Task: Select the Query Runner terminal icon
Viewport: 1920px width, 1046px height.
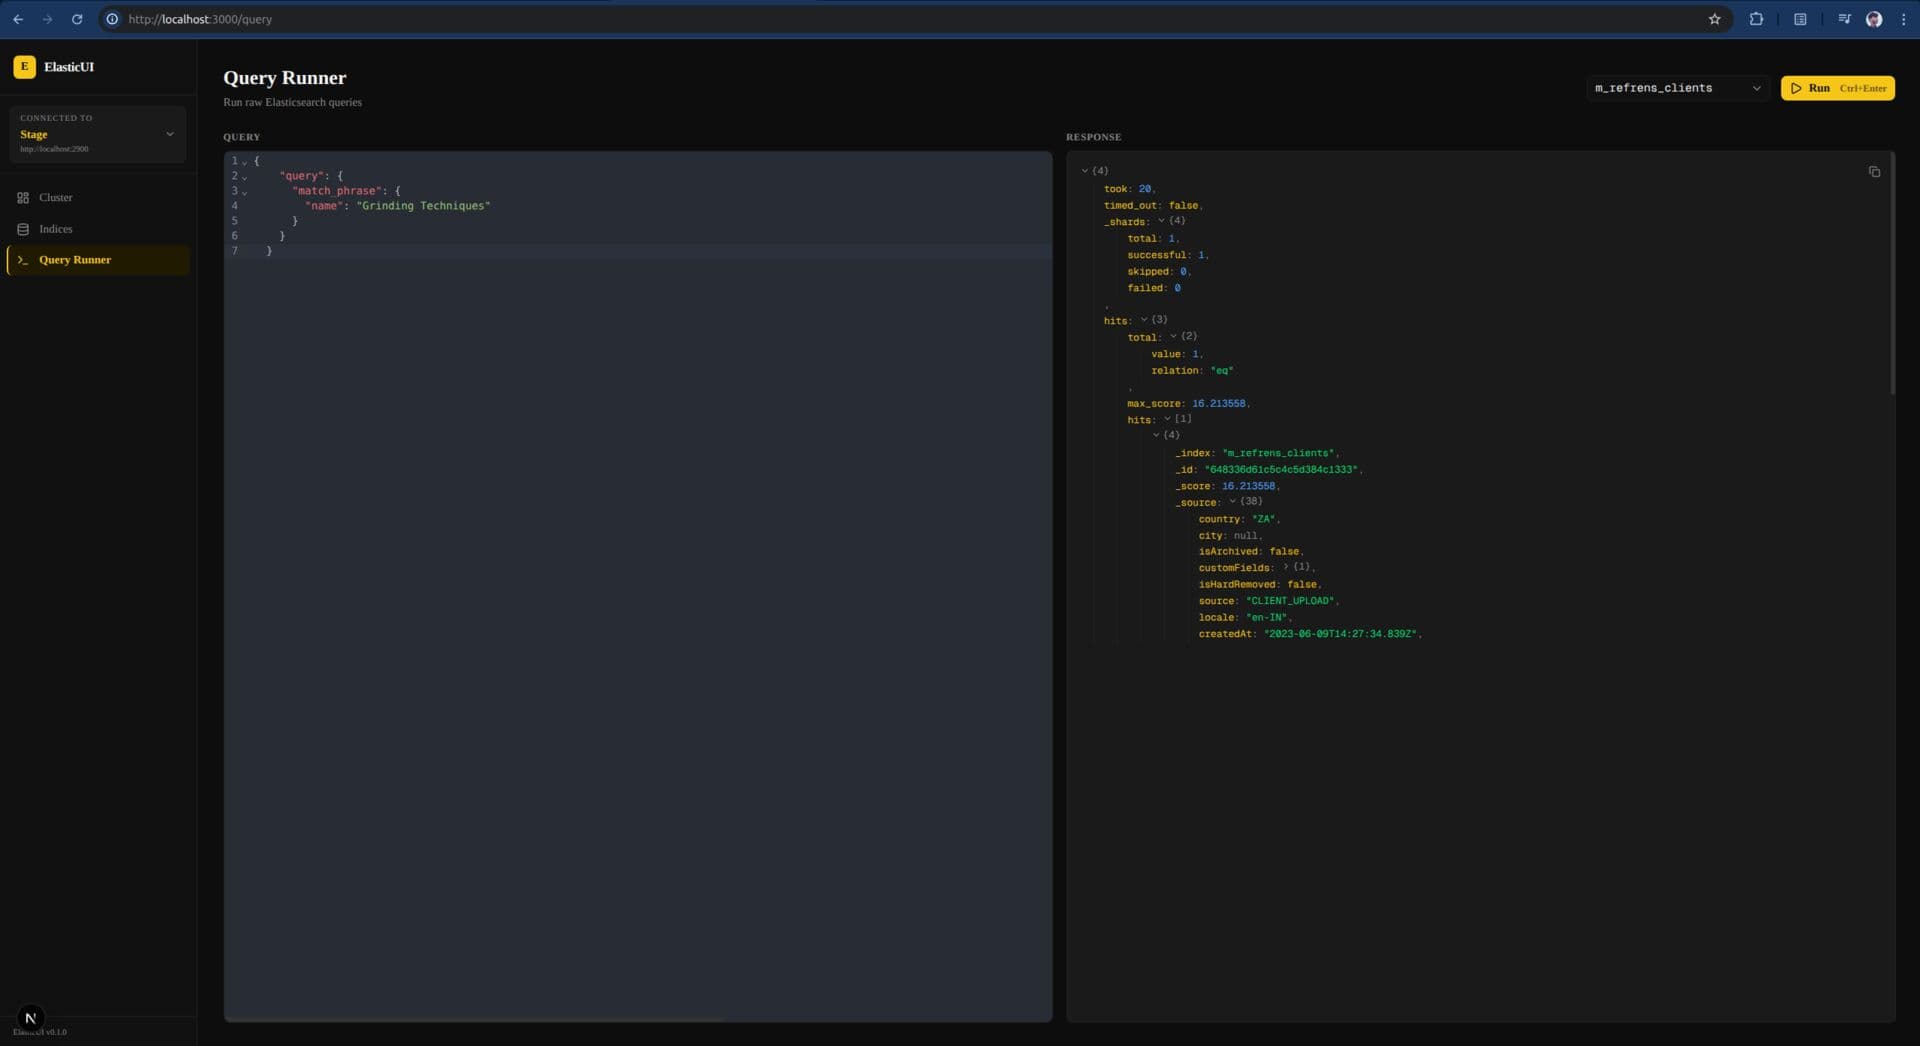Action: 24,261
